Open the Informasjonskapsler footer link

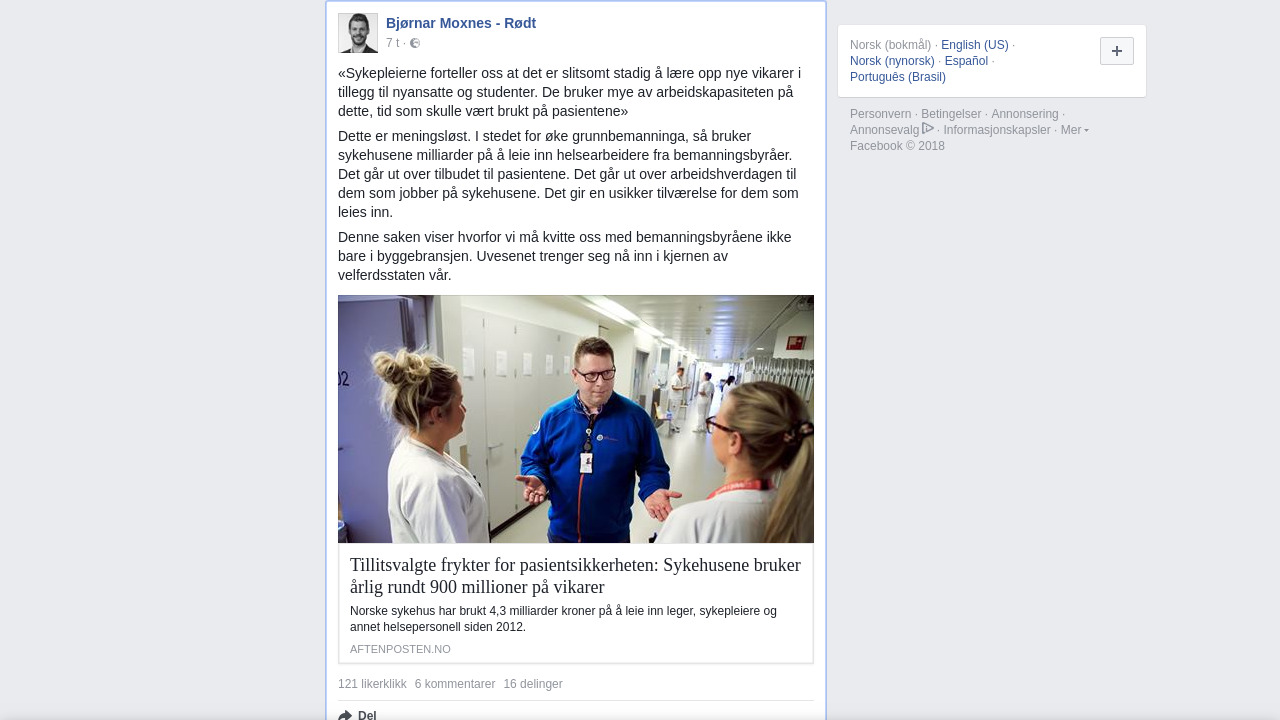(997, 130)
